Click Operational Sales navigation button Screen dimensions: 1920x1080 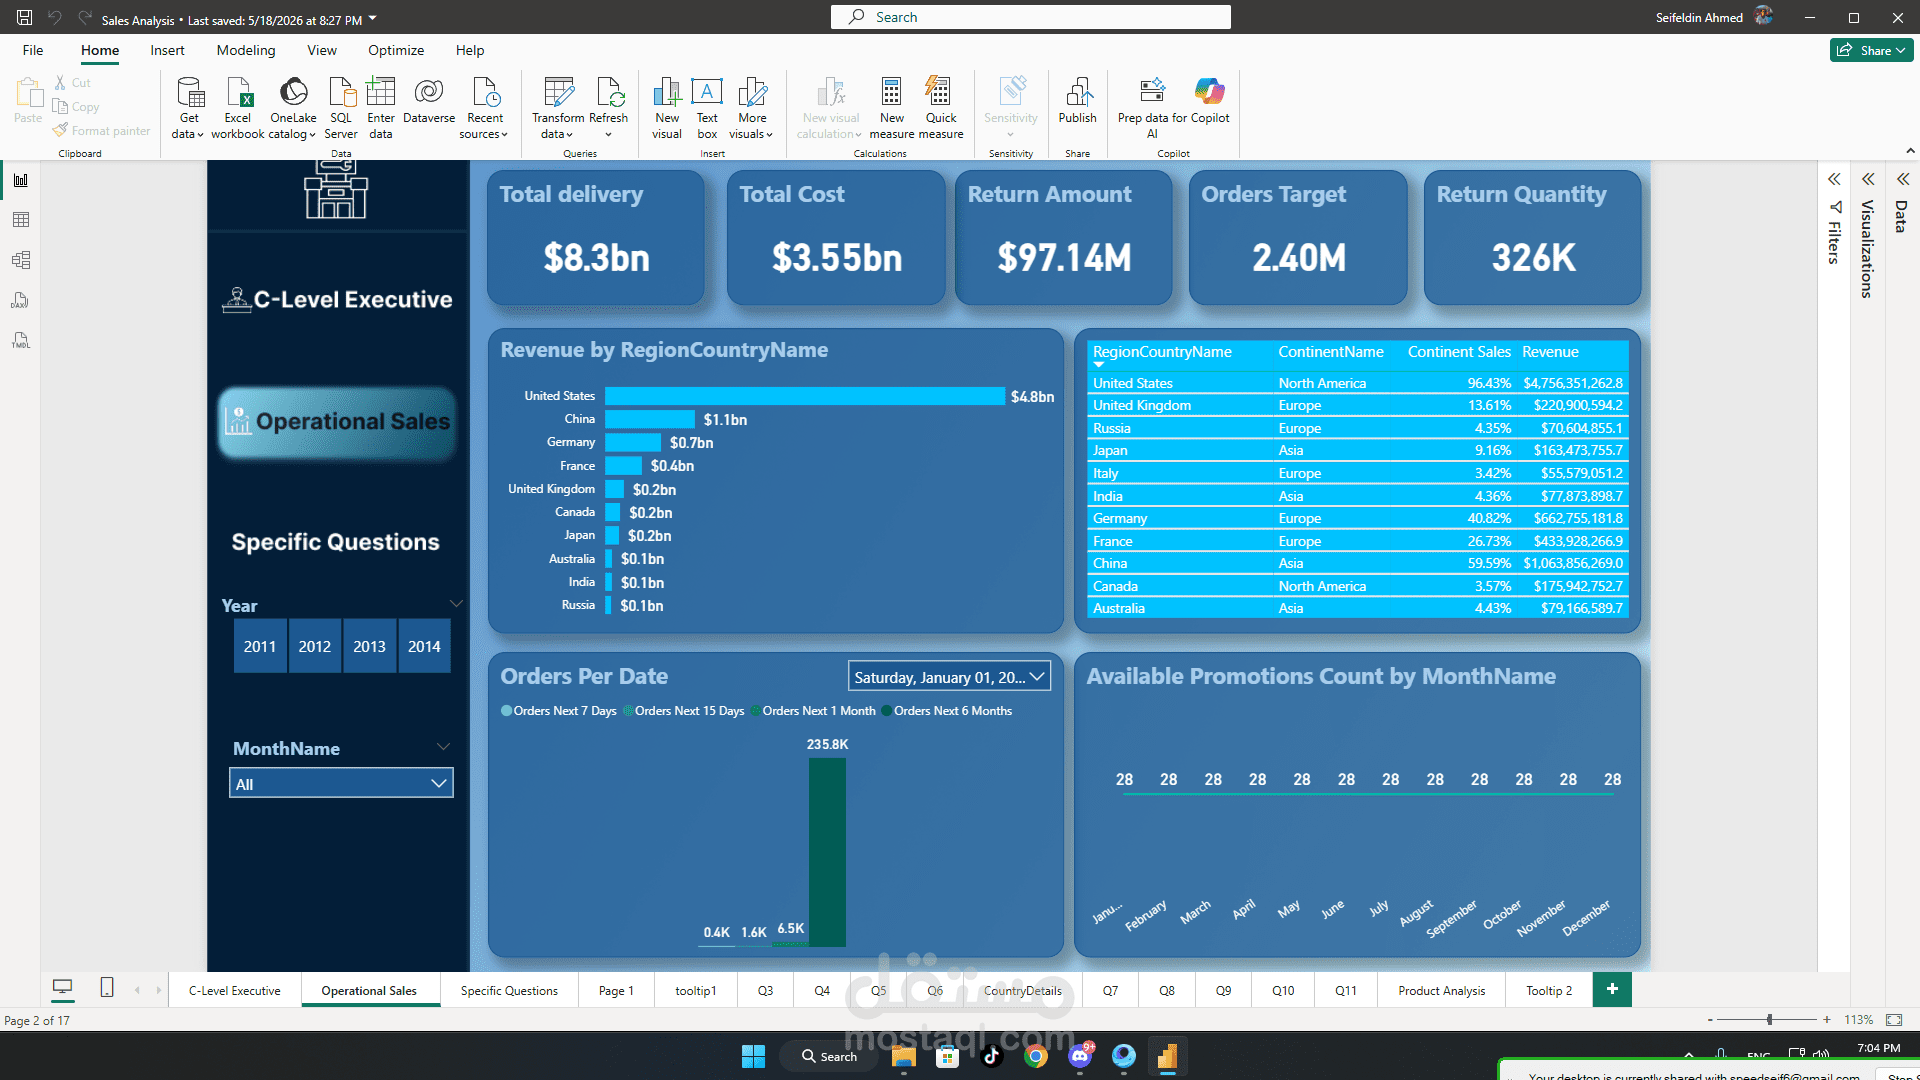tap(337, 422)
